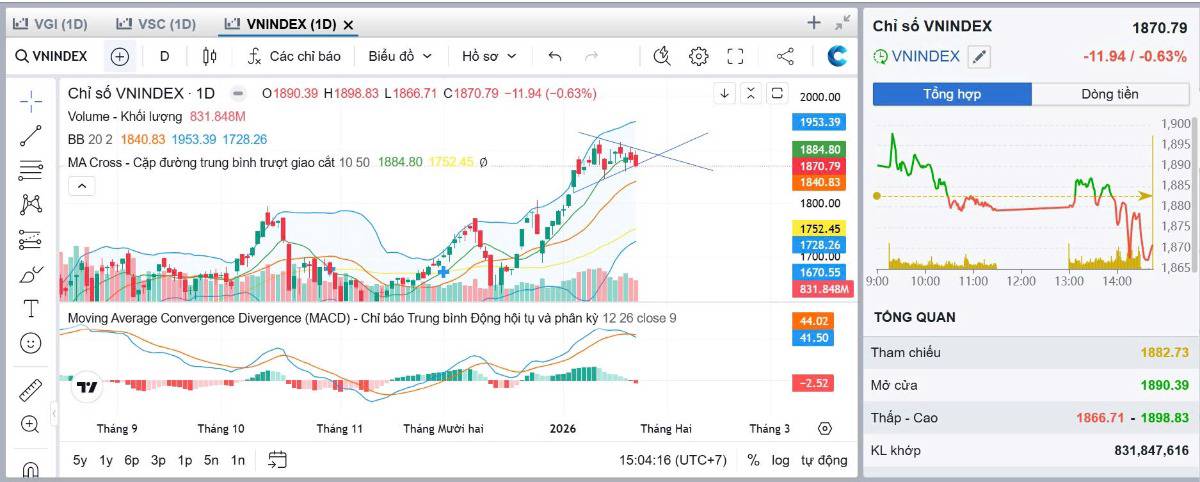Screen dimensions: 1200x482
Task: Redo the last chart action
Action: 591,56
